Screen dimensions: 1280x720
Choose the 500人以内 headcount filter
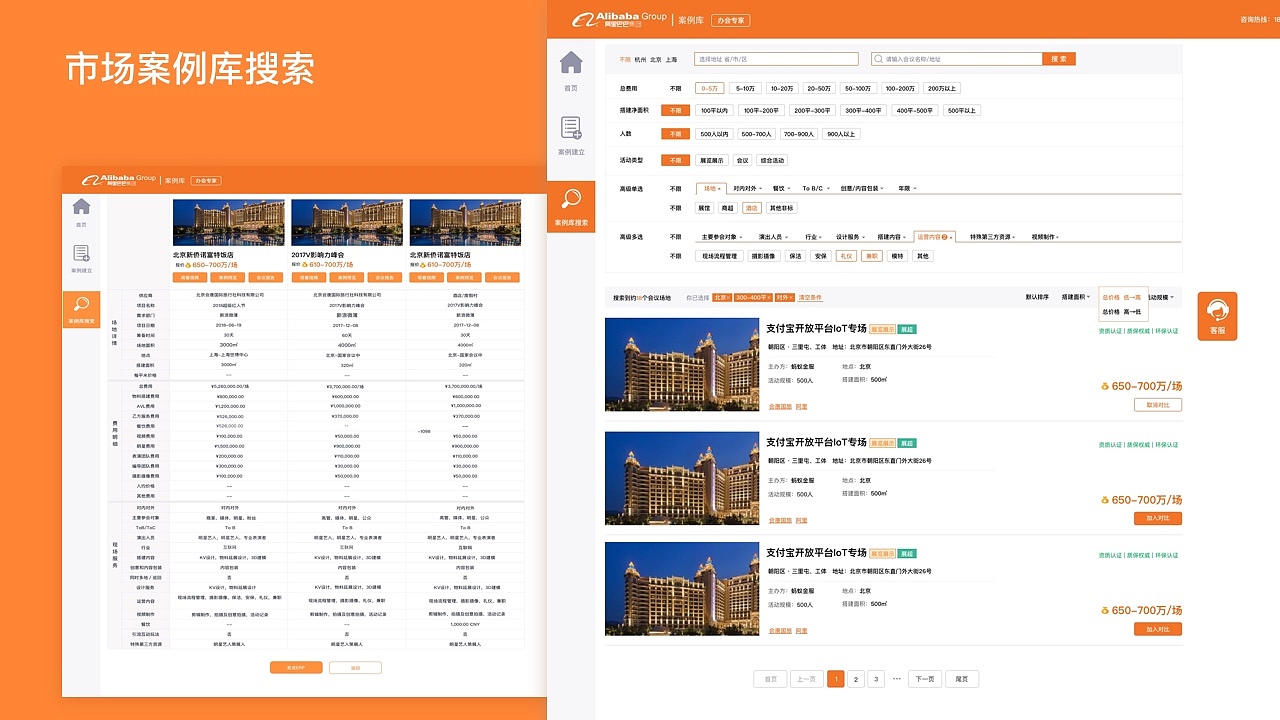(714, 134)
